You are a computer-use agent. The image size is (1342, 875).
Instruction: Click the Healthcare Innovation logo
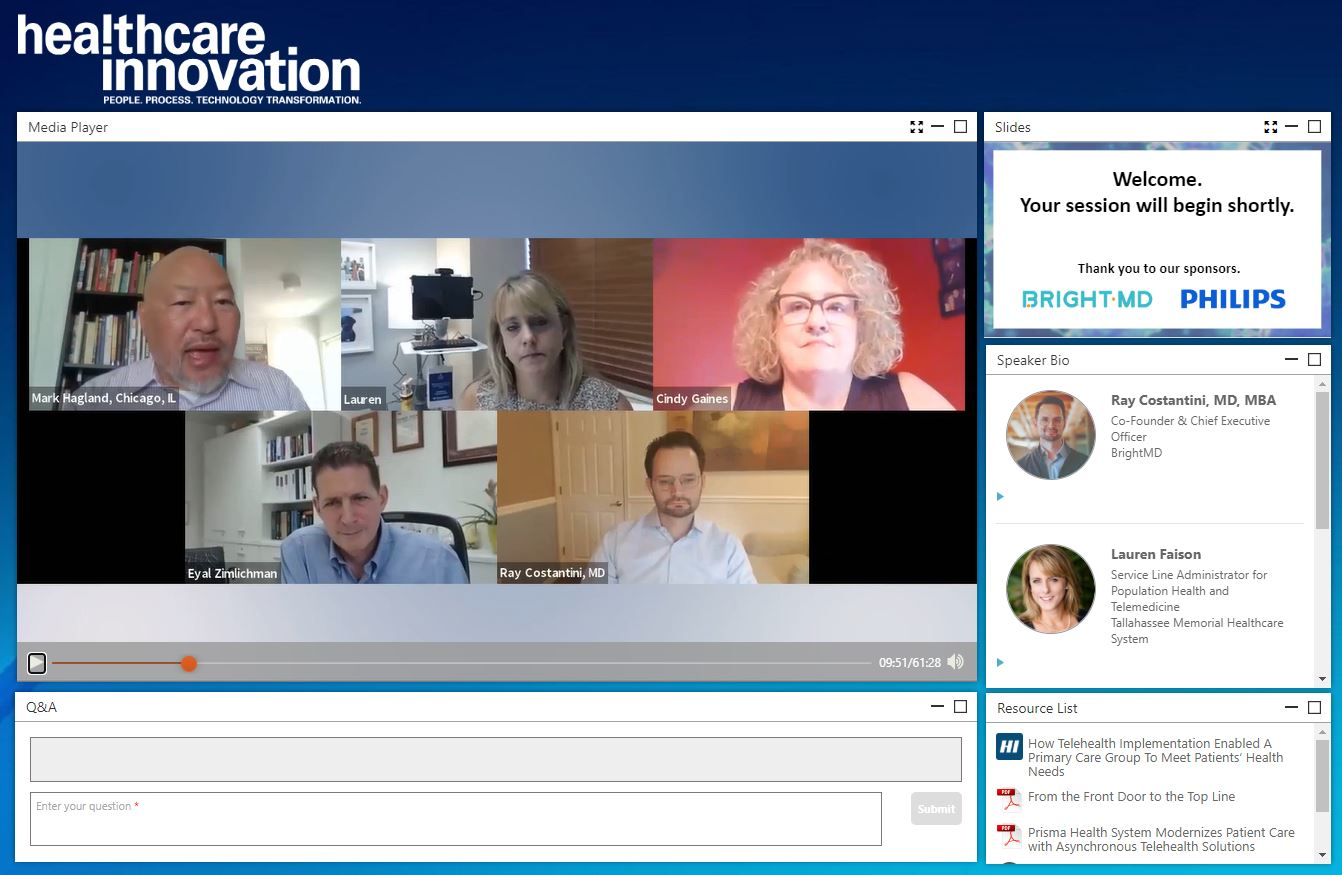tap(188, 55)
